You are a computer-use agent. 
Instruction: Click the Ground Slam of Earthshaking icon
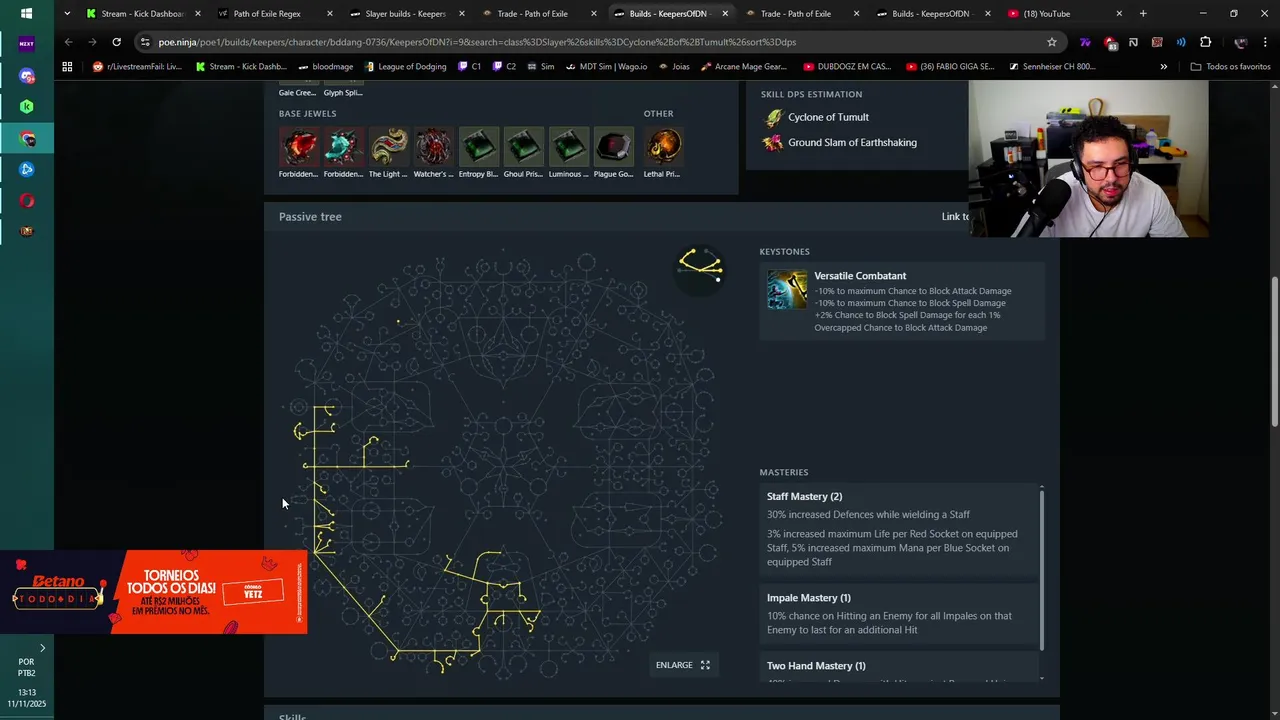(x=773, y=142)
